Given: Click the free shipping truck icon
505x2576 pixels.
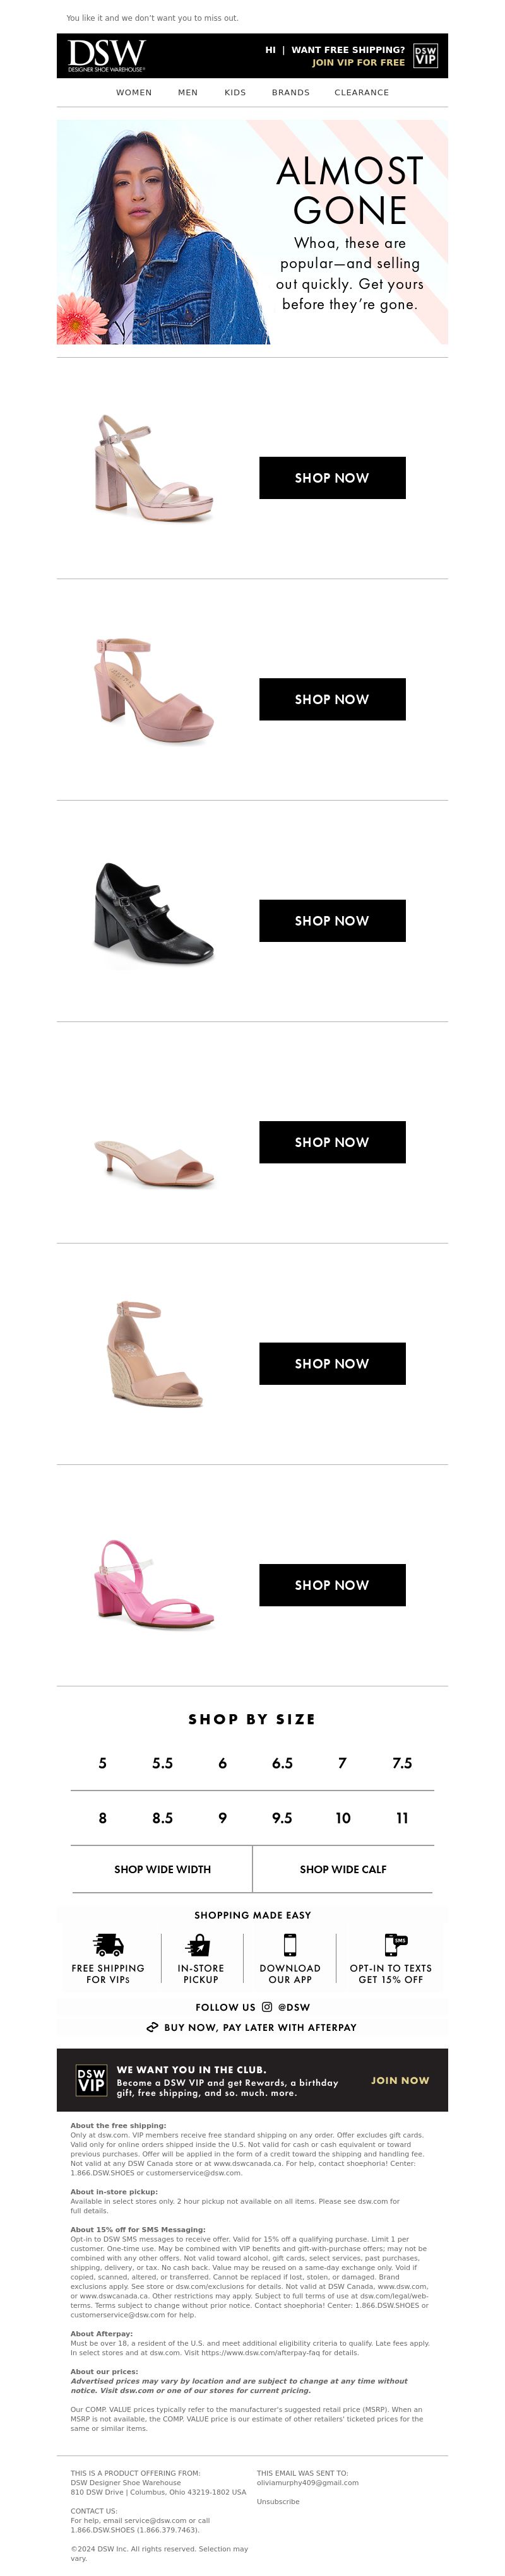Looking at the screenshot, I should pos(108,1944).
